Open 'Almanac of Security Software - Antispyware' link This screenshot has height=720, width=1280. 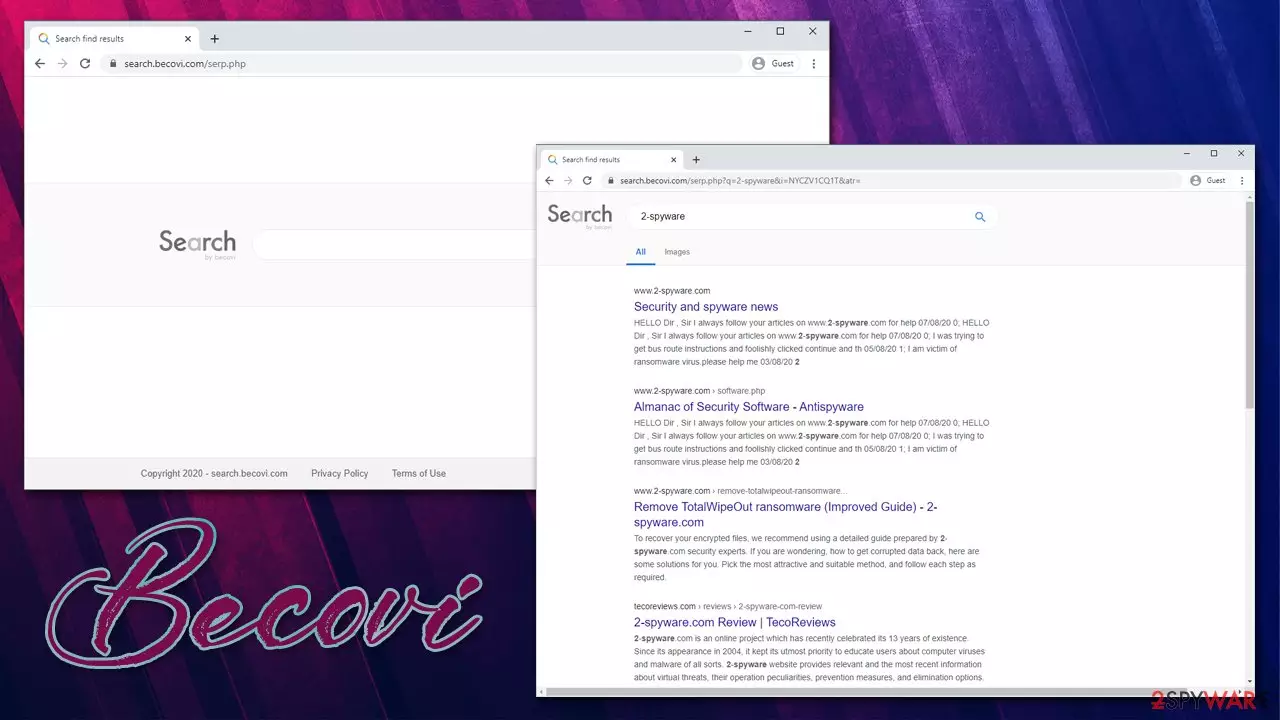pos(749,407)
